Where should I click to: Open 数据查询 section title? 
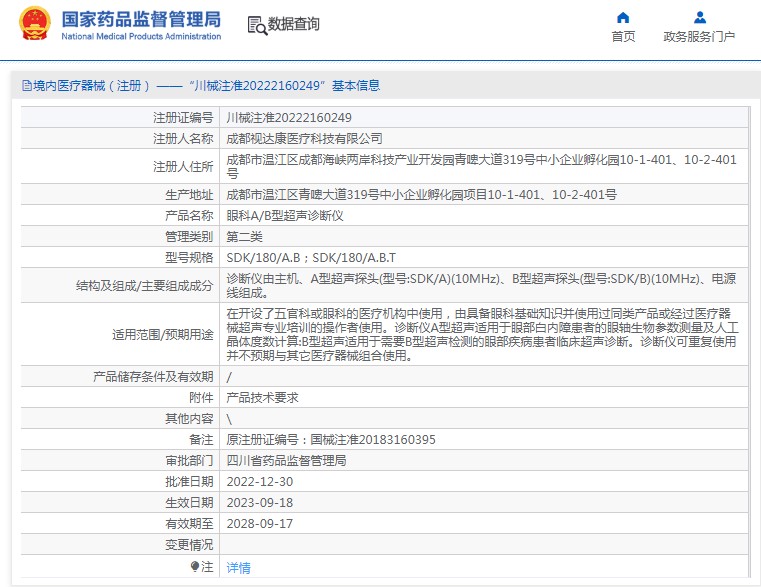coord(294,24)
